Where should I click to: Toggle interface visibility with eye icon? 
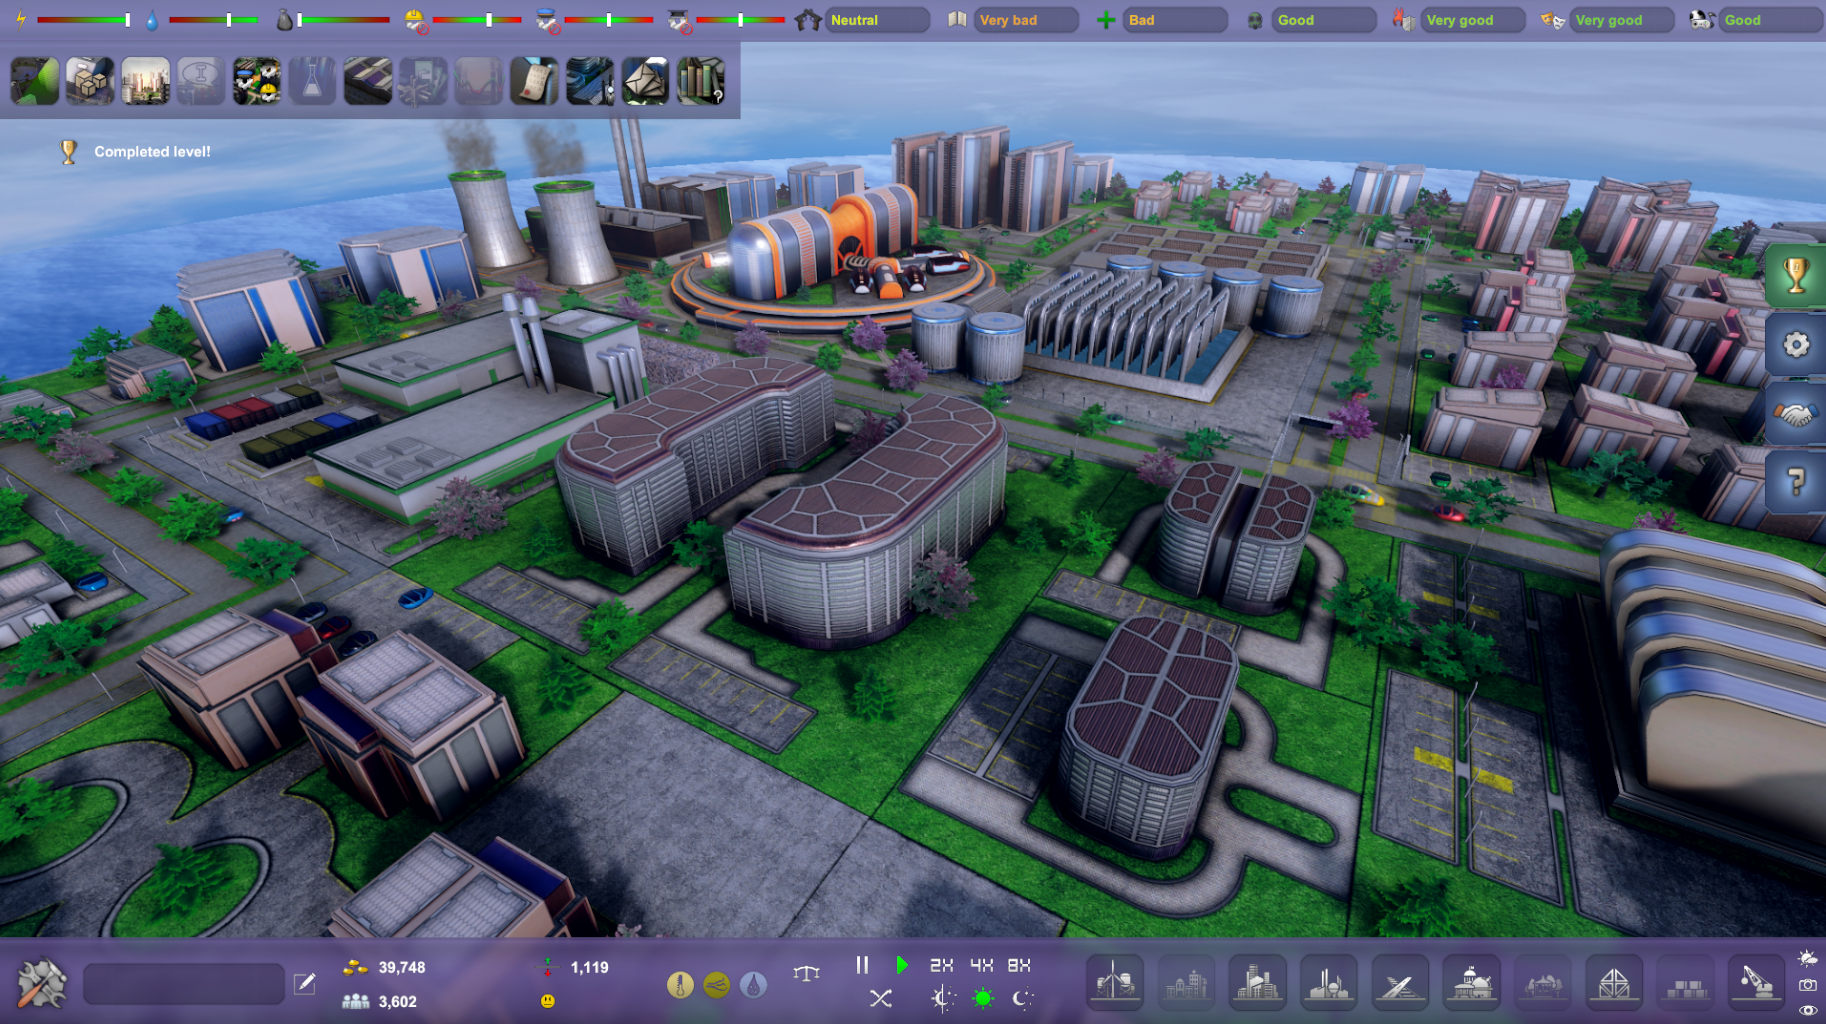(x=1808, y=1011)
